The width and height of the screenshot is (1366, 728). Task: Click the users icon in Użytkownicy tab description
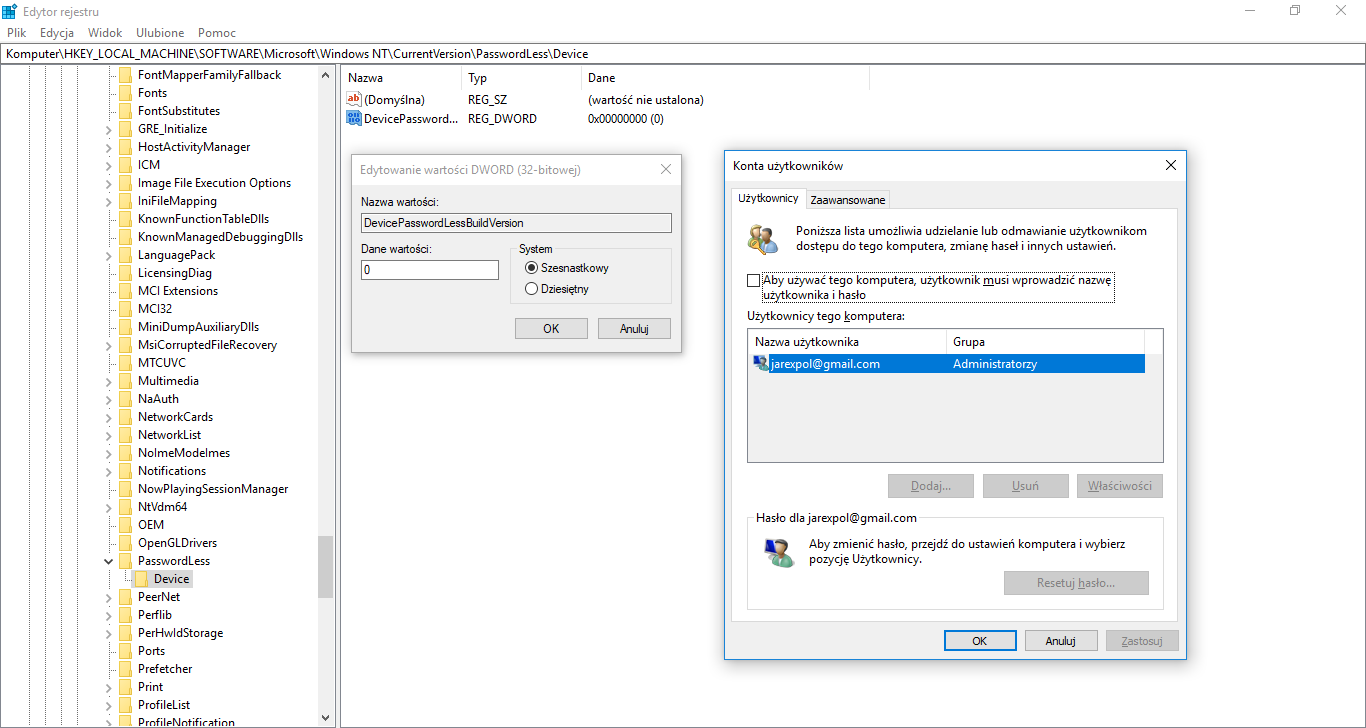[763, 239]
